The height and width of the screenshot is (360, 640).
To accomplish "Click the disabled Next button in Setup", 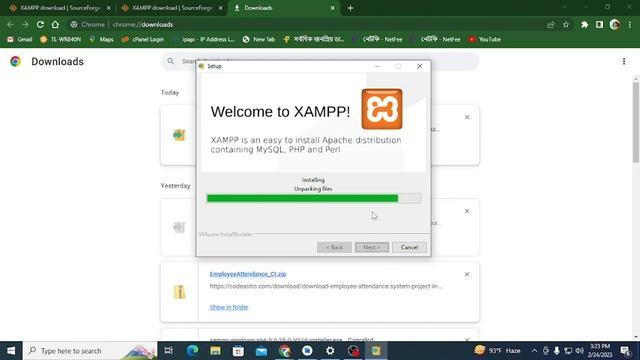I will point(371,247).
